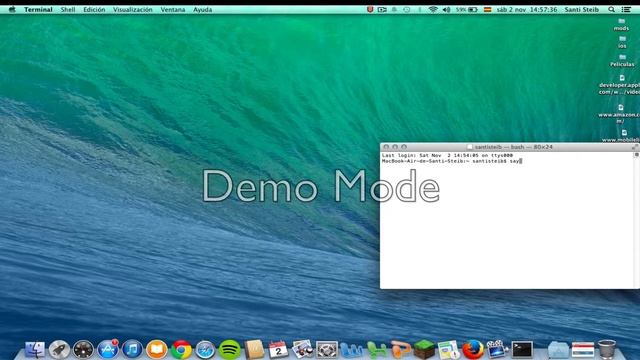Open Spotify from the Dock
The height and width of the screenshot is (360, 640).
tap(229, 350)
